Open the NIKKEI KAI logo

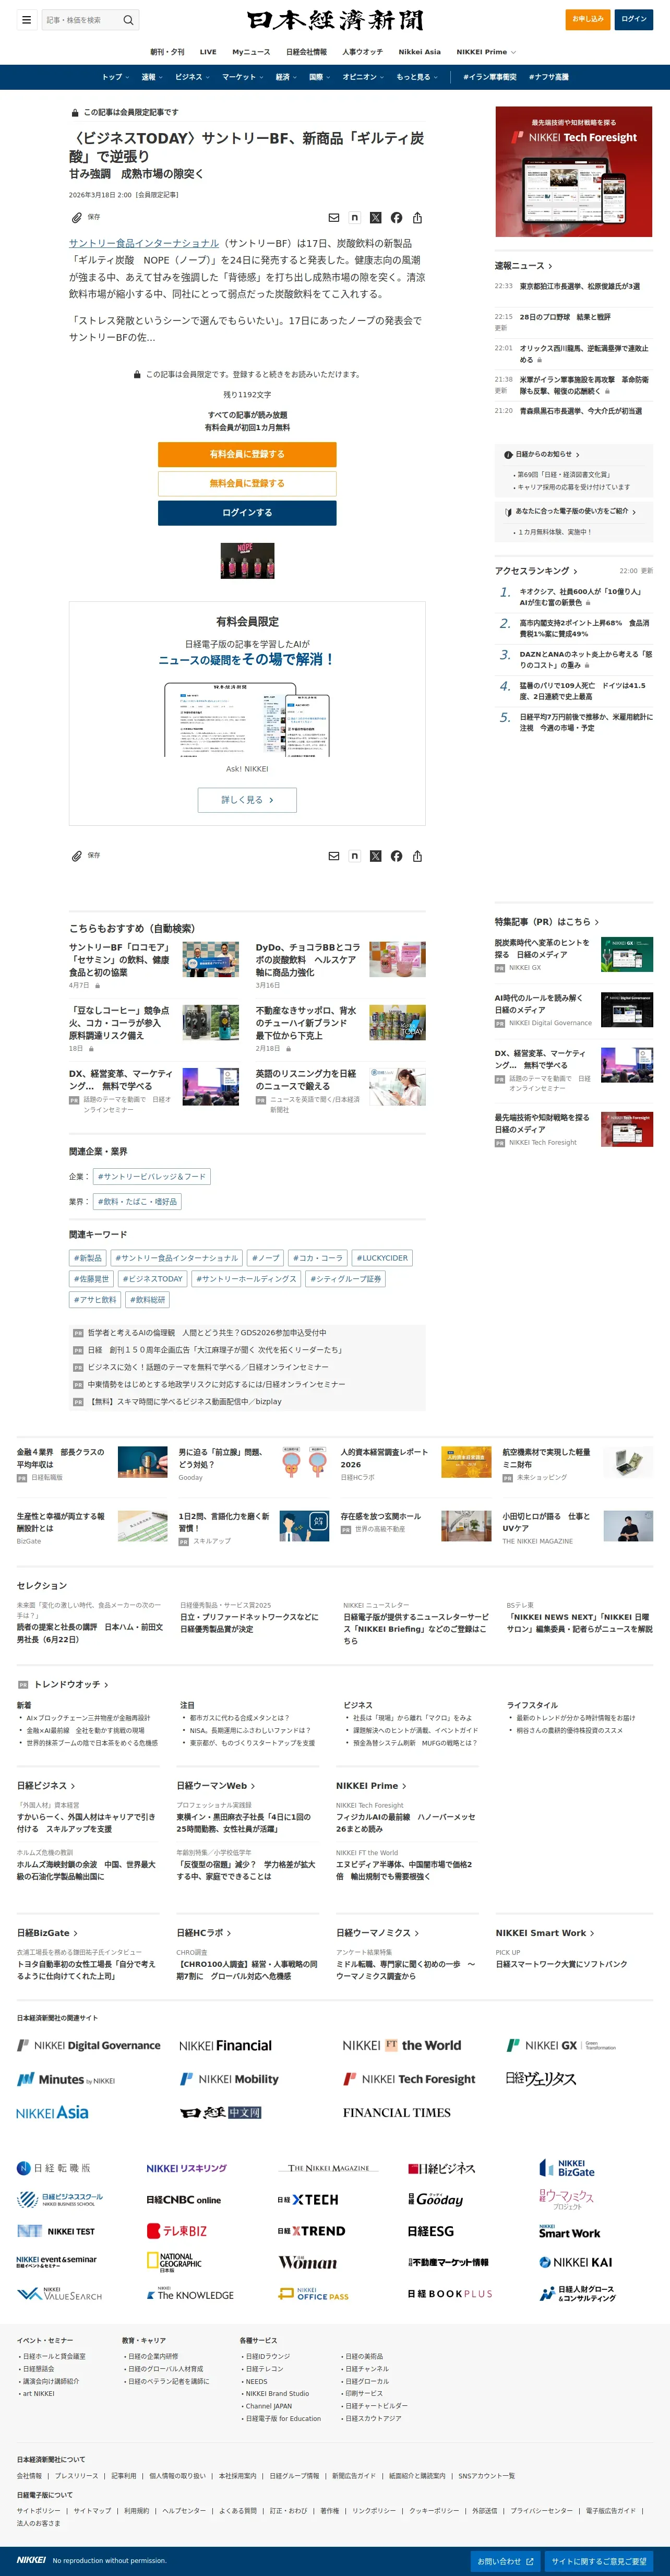tap(576, 2262)
